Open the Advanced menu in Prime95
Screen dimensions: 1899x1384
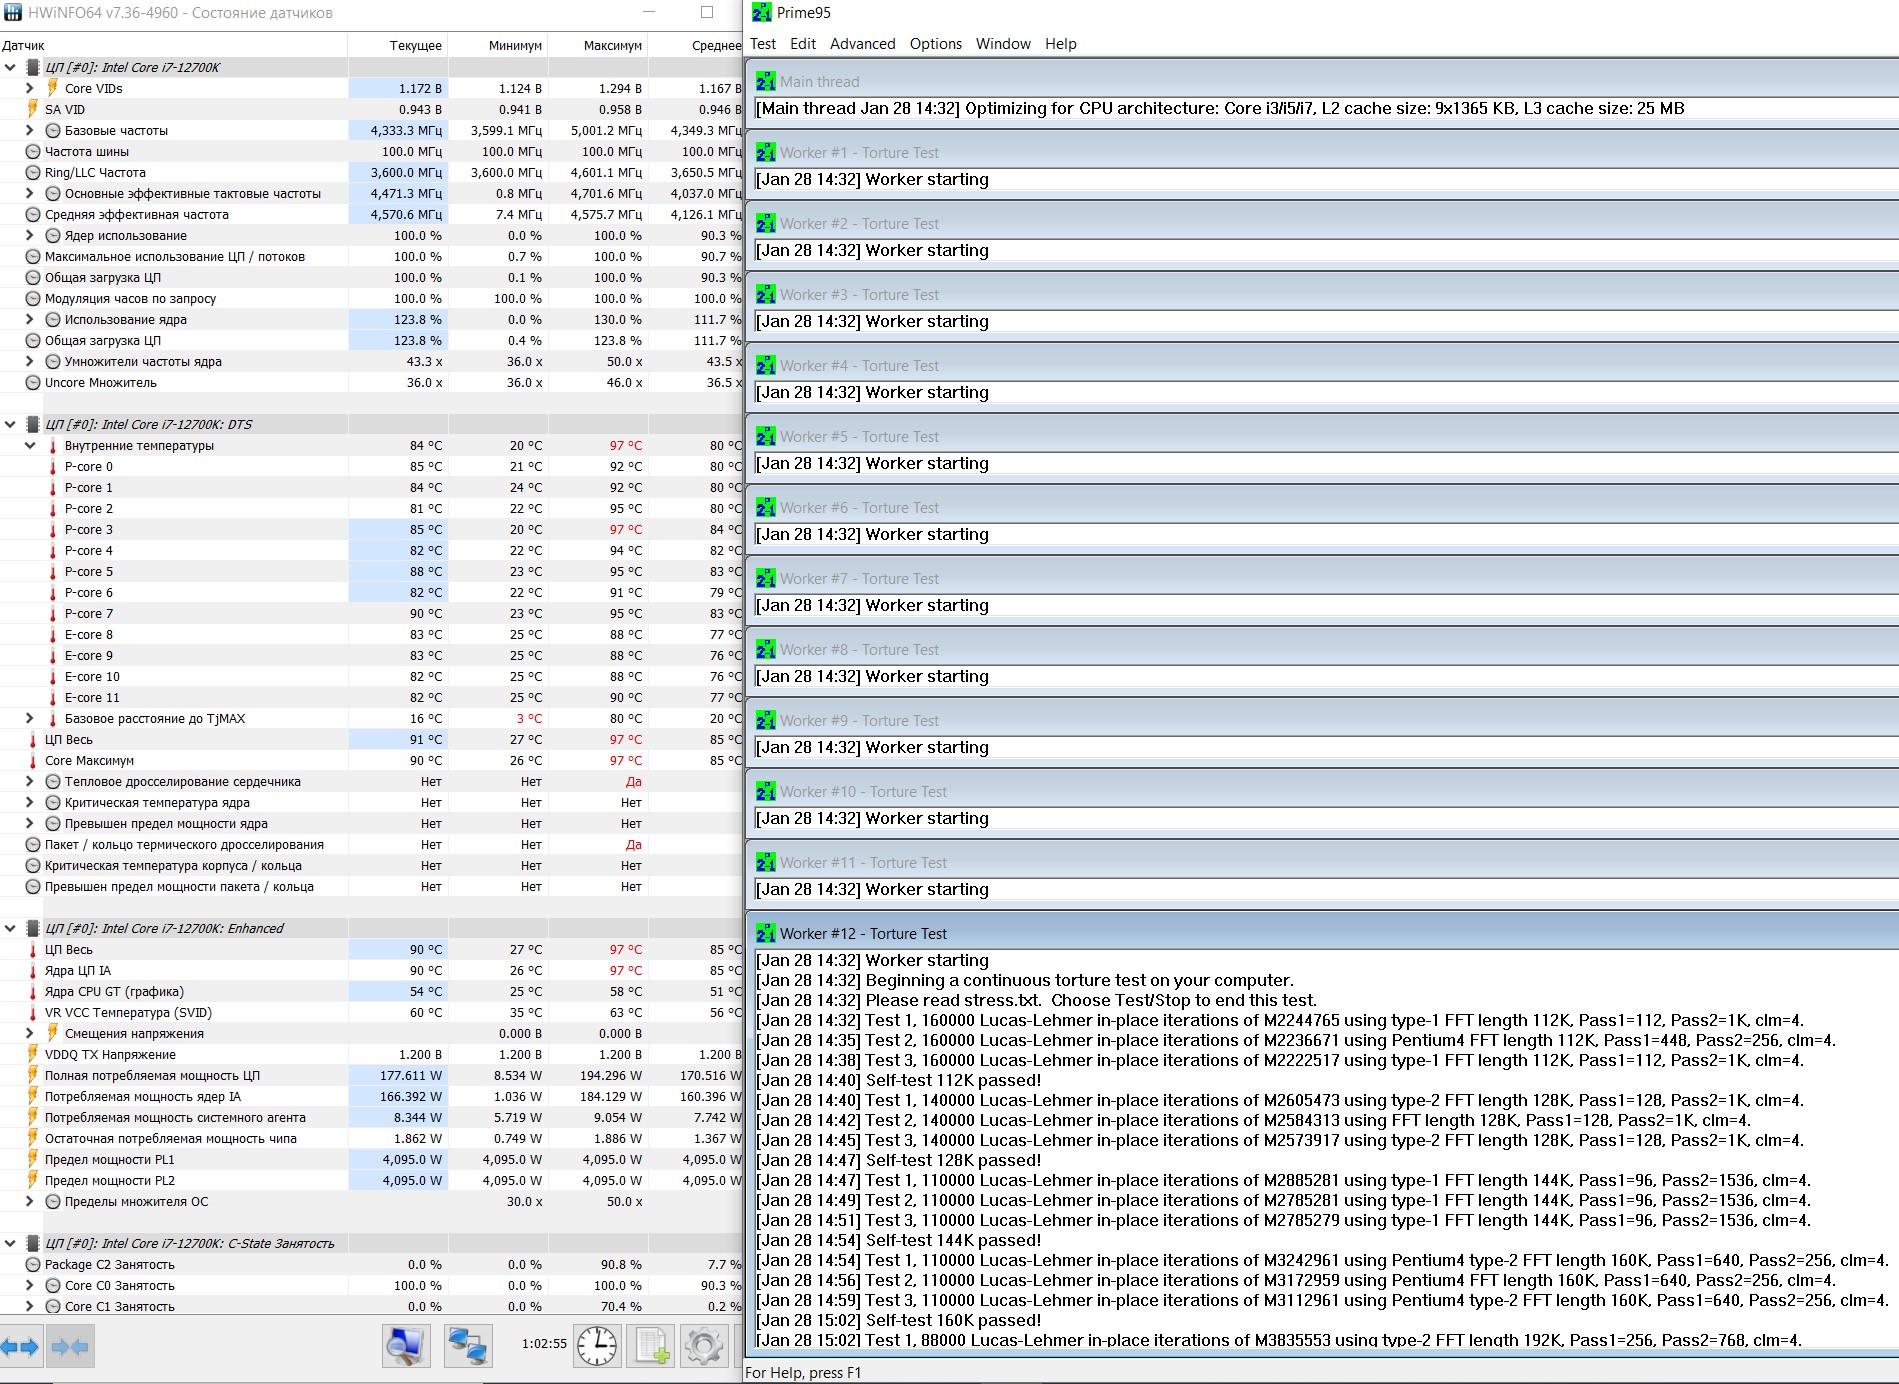click(x=863, y=44)
